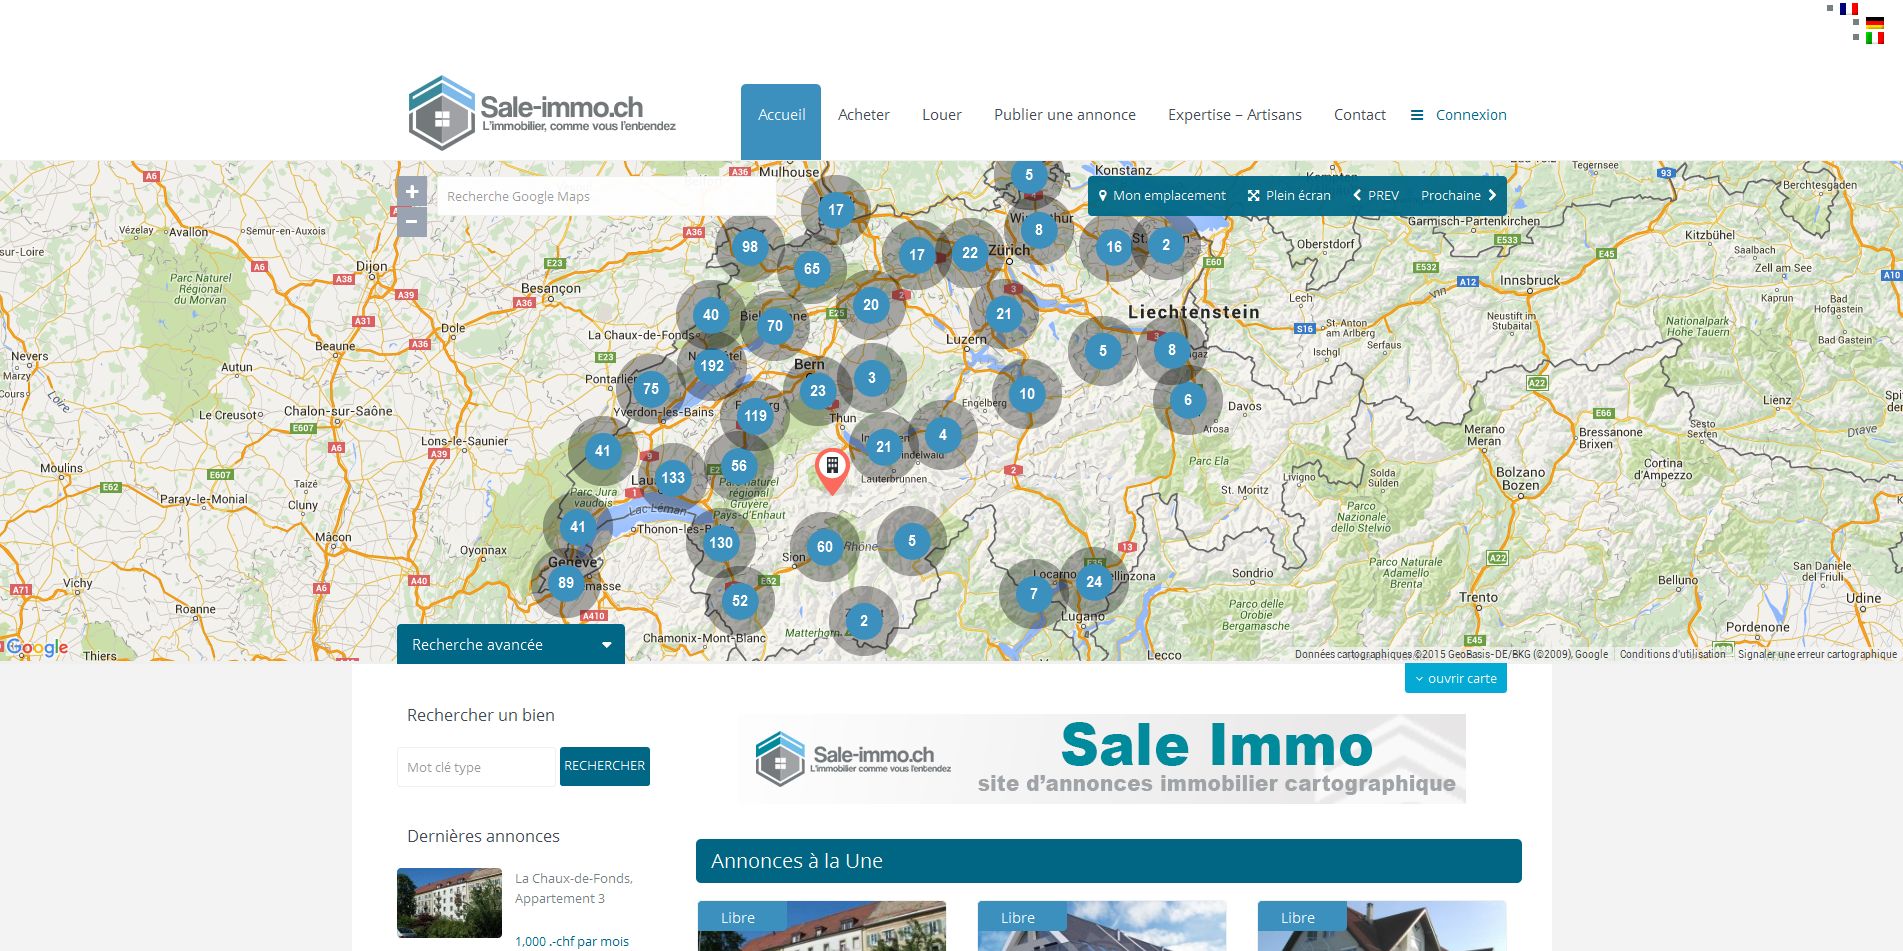Open map cluster marker 3 east of Bern
This screenshot has width=1903, height=951.
(872, 378)
